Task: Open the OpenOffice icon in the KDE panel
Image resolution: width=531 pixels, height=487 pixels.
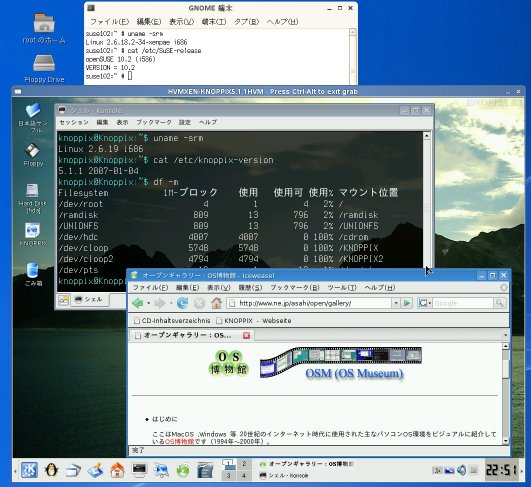Action: (x=205, y=470)
